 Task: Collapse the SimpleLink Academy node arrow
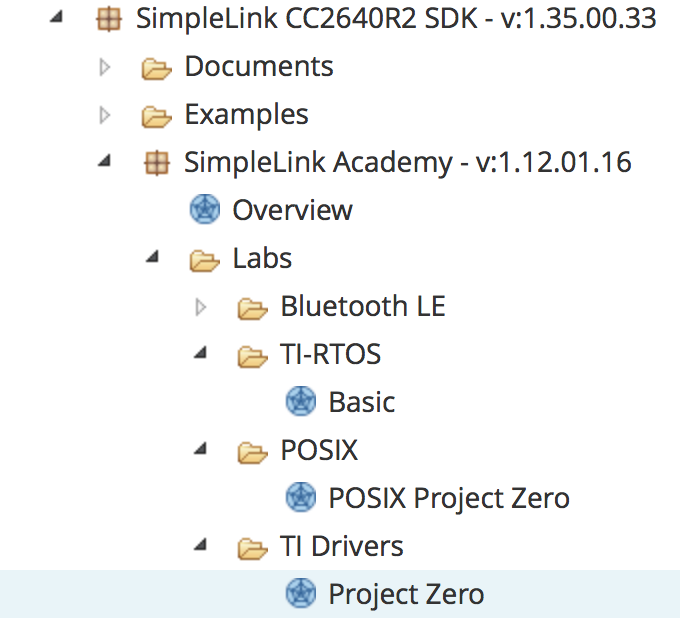(x=105, y=163)
